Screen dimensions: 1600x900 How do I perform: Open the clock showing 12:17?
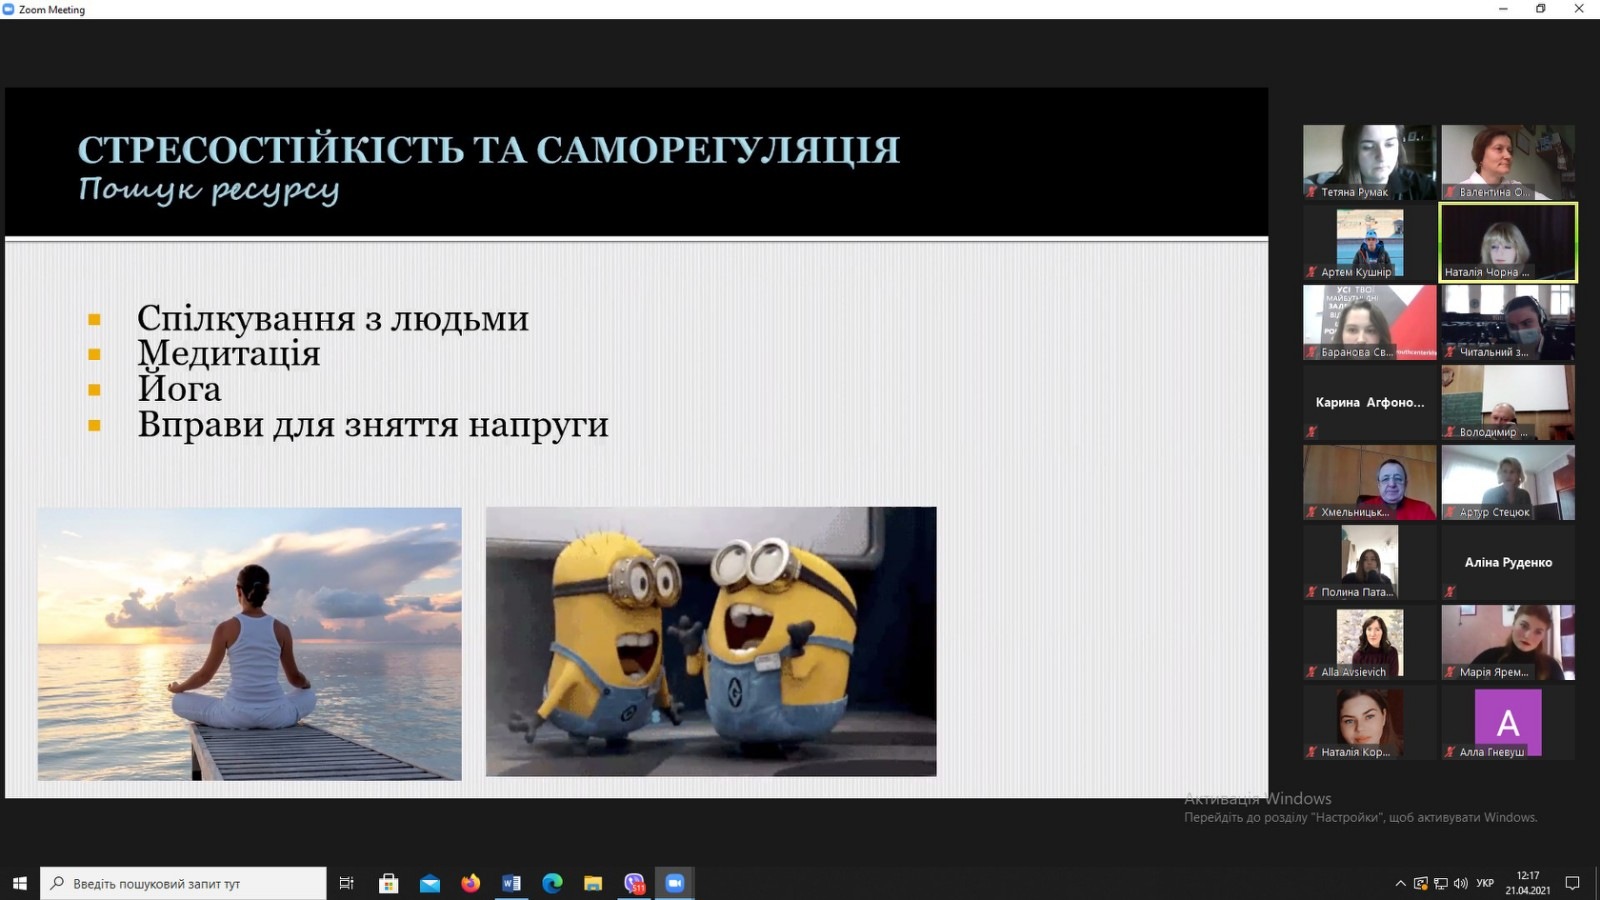pyautogui.click(x=1527, y=883)
